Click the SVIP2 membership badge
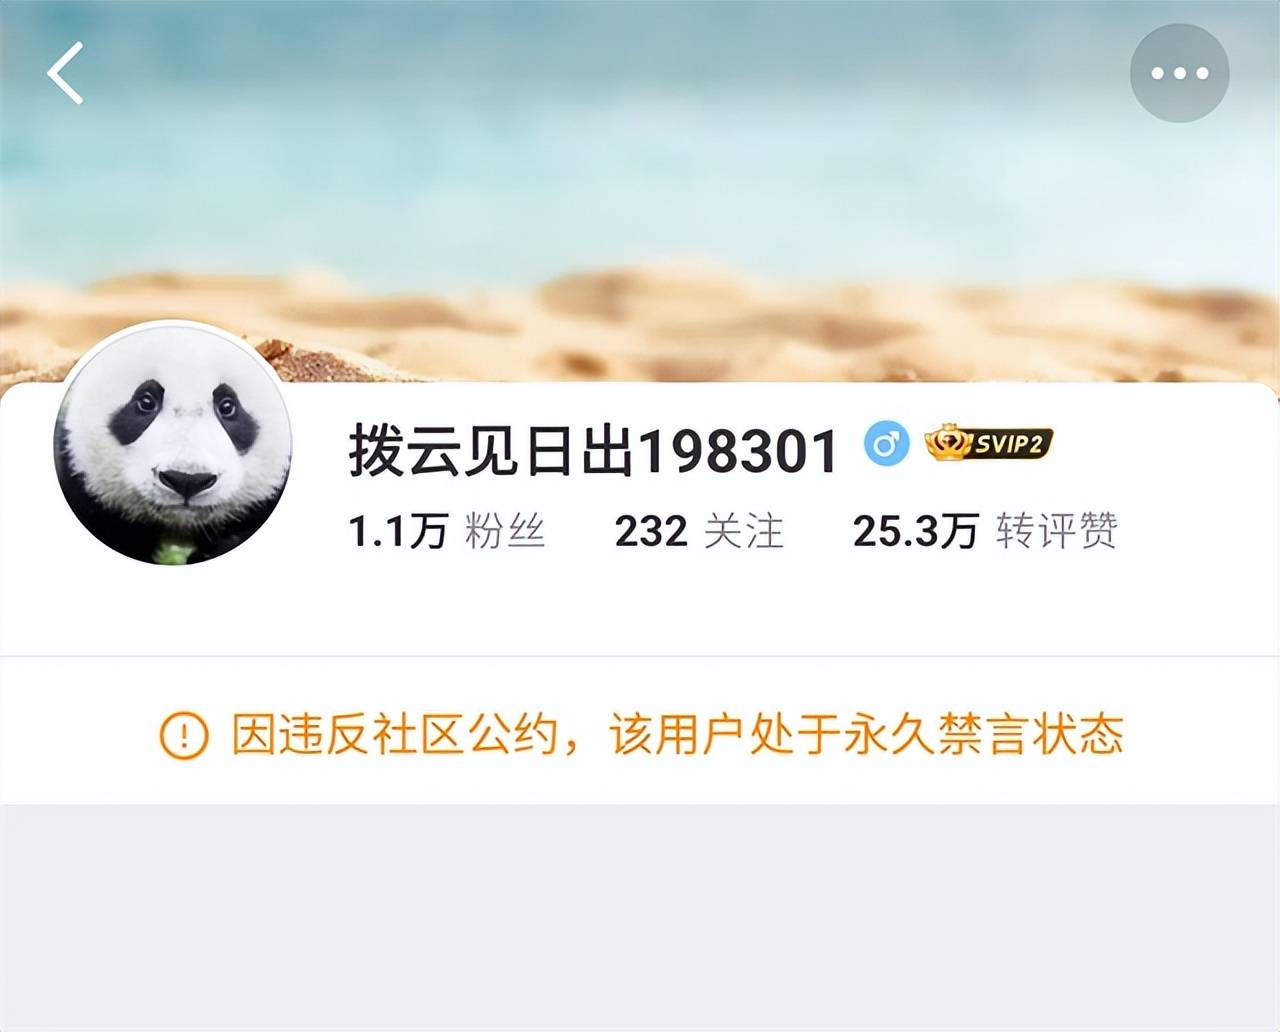 989,443
